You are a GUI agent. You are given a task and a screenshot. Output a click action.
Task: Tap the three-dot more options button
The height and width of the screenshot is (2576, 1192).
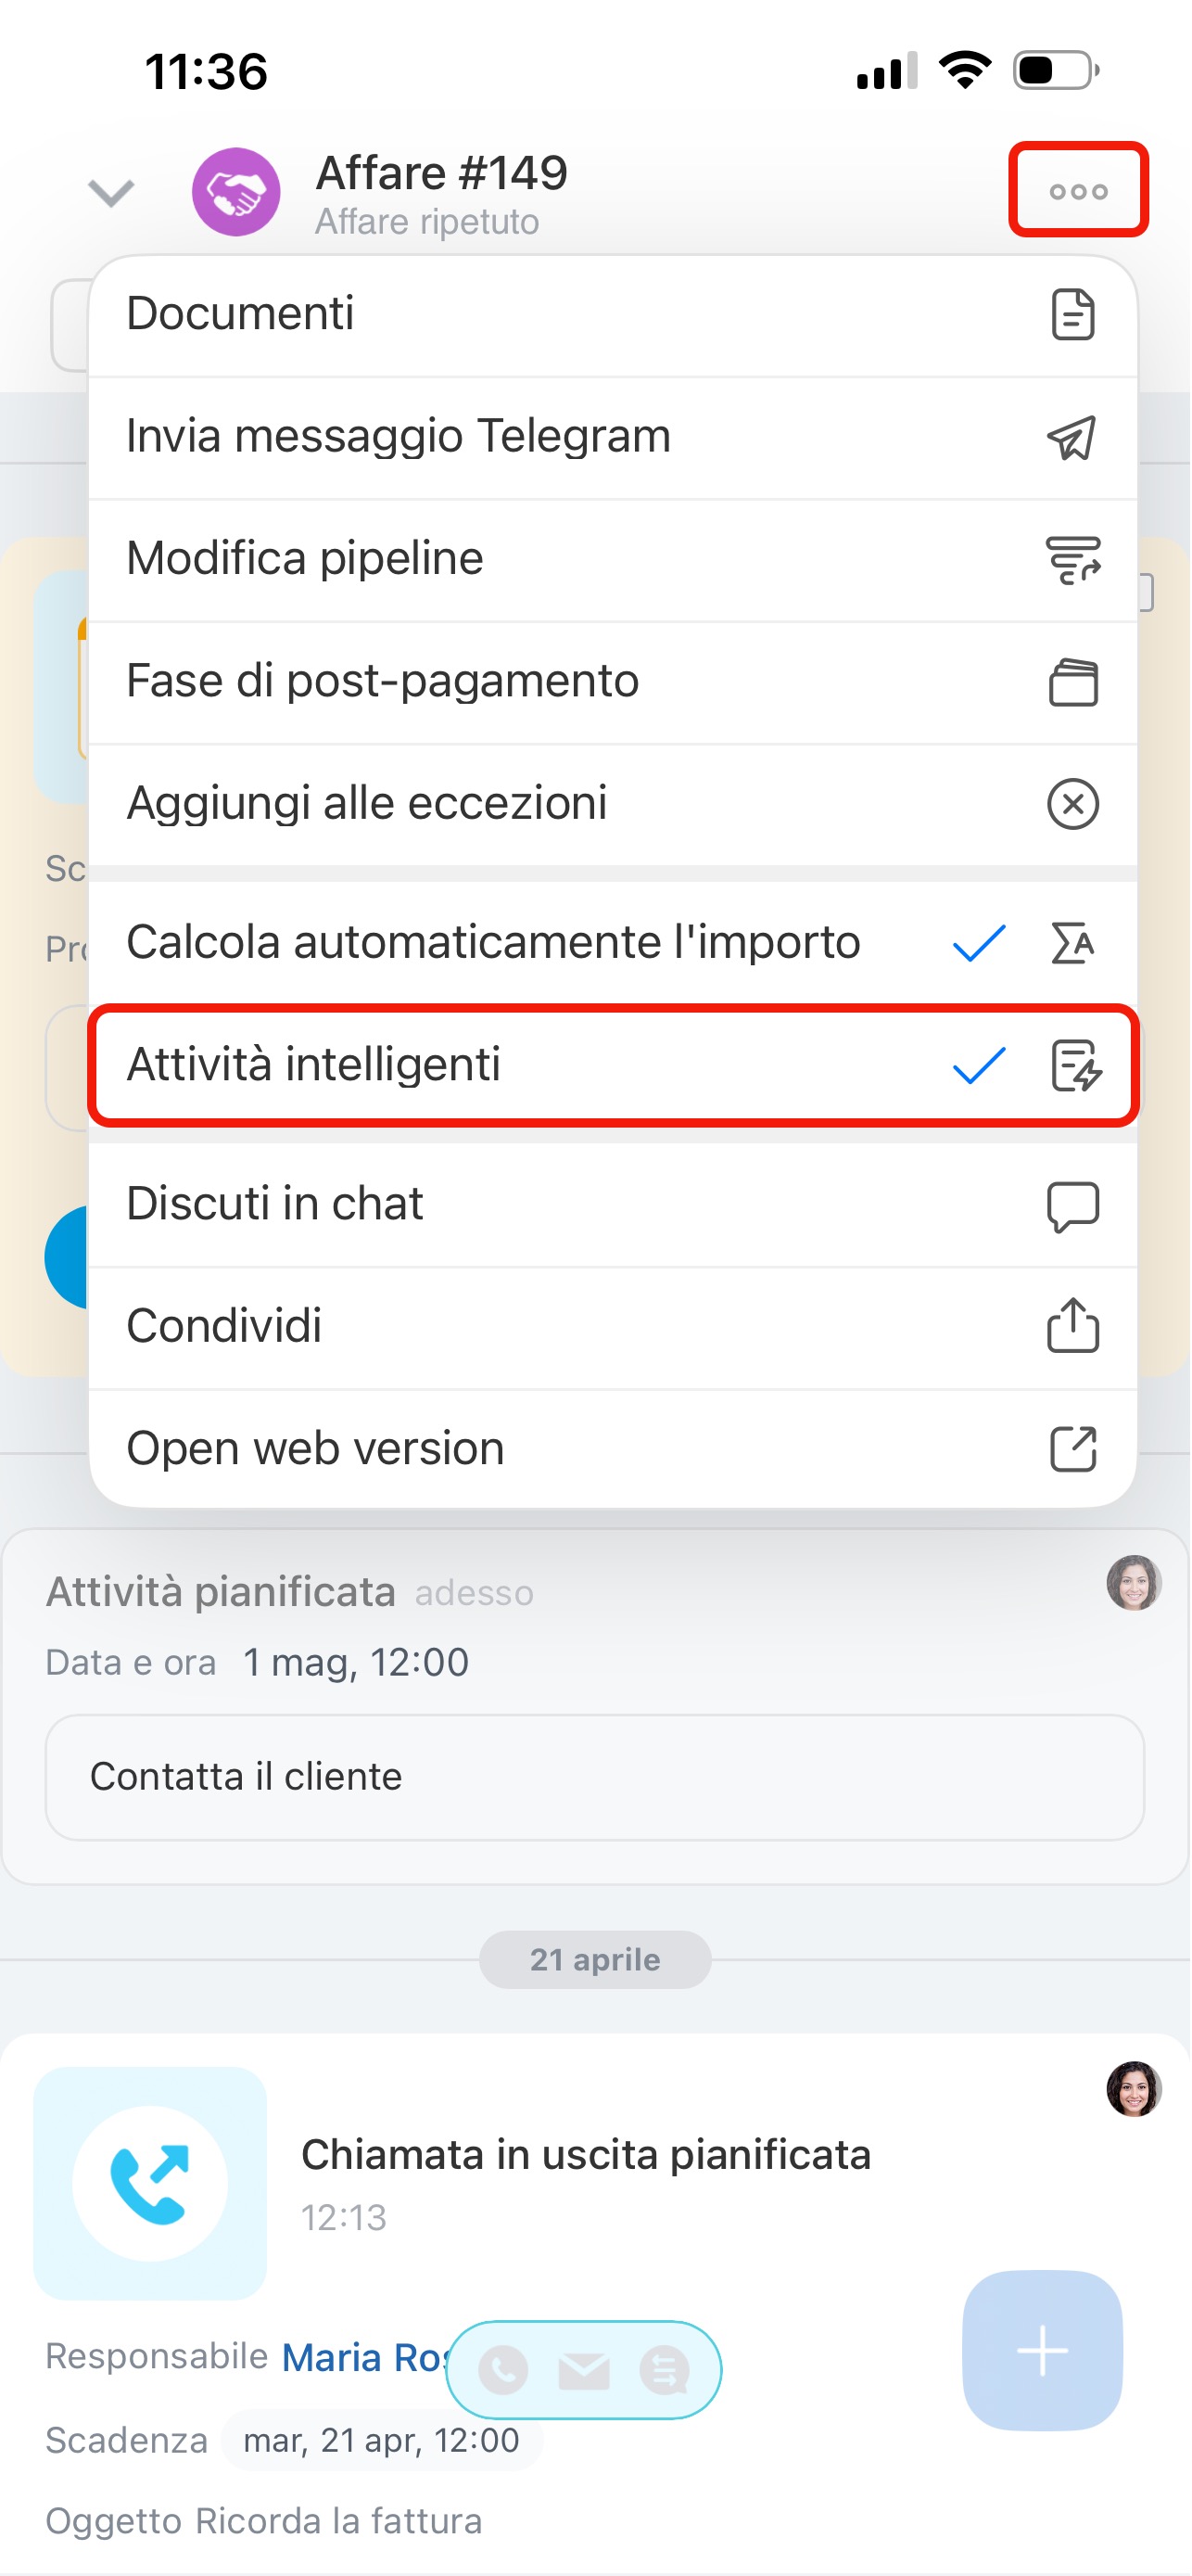1078,191
